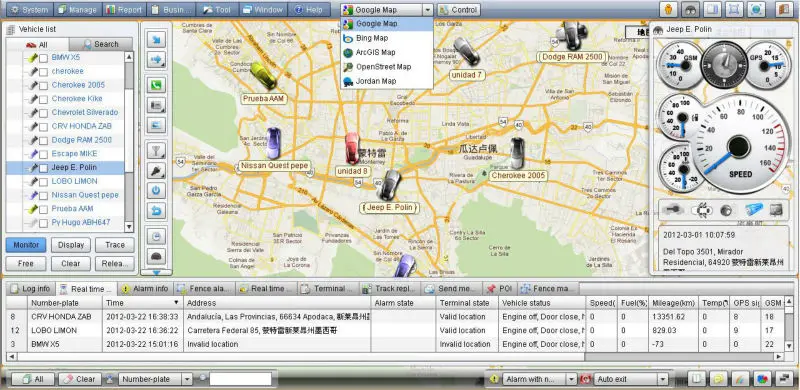The image size is (800, 390).
Task: Switch to the Alarm info tab
Action: [x=145, y=288]
